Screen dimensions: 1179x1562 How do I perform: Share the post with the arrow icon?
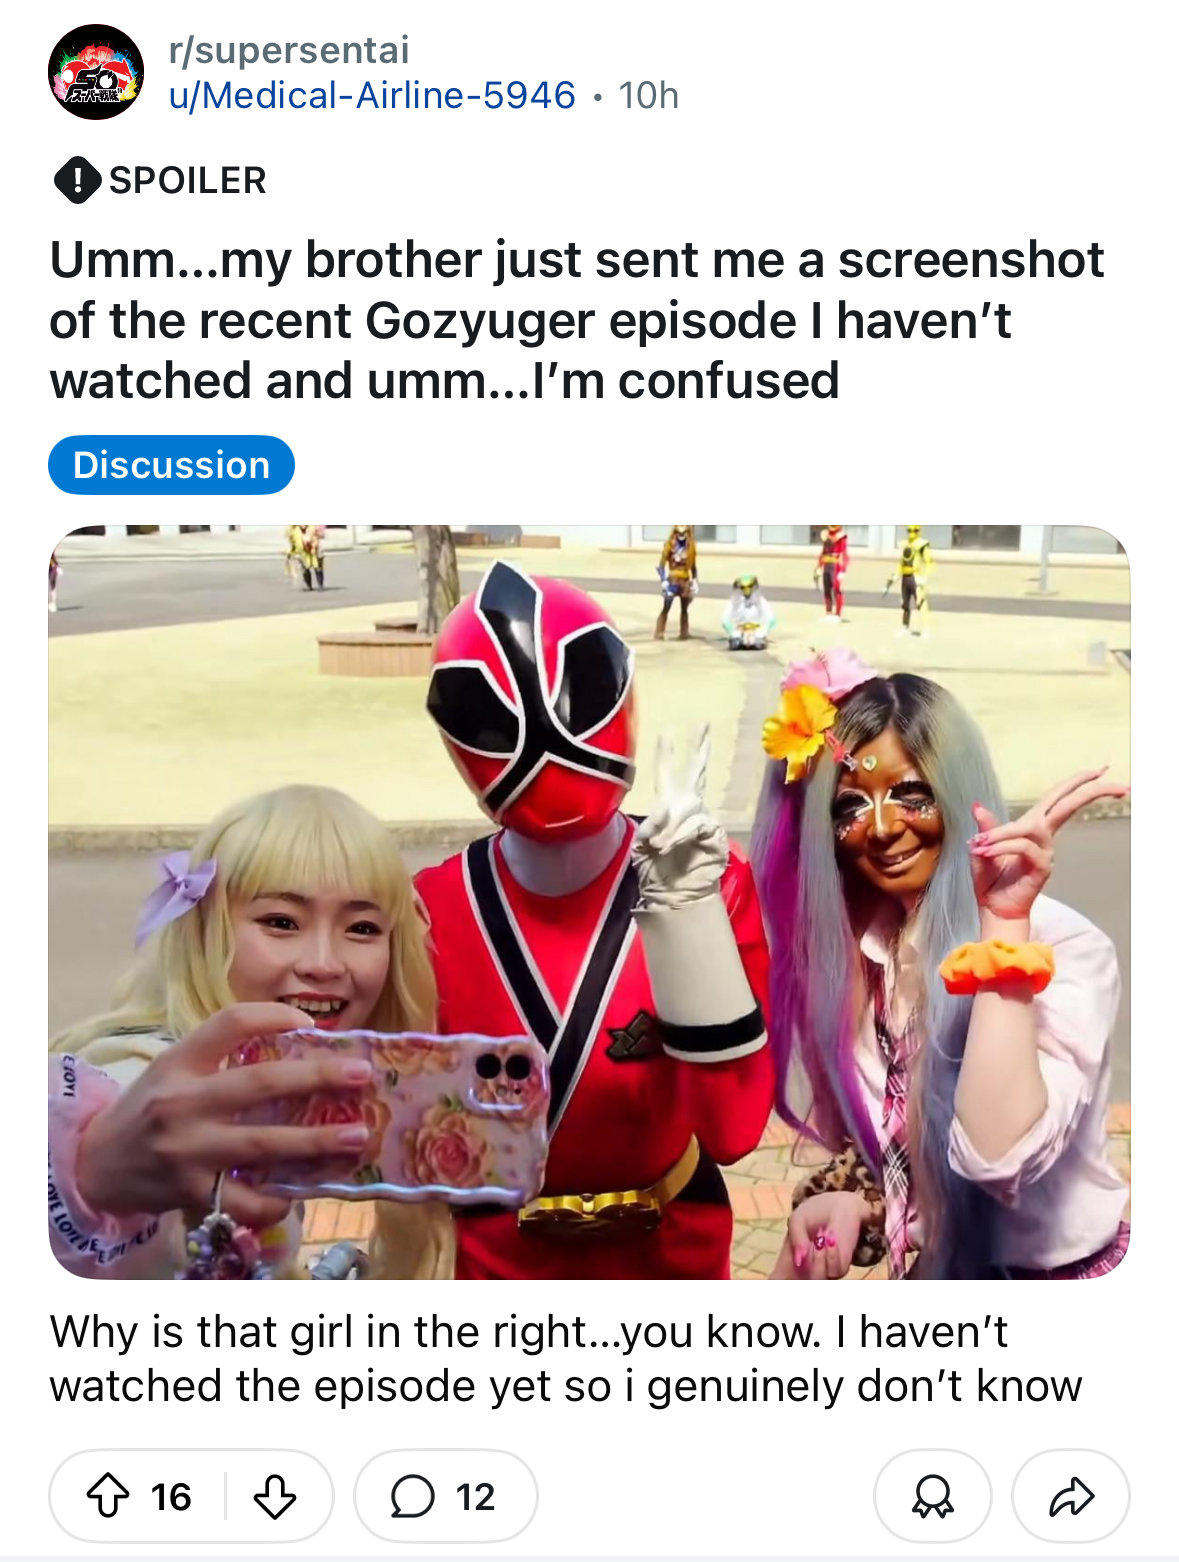click(1071, 1497)
